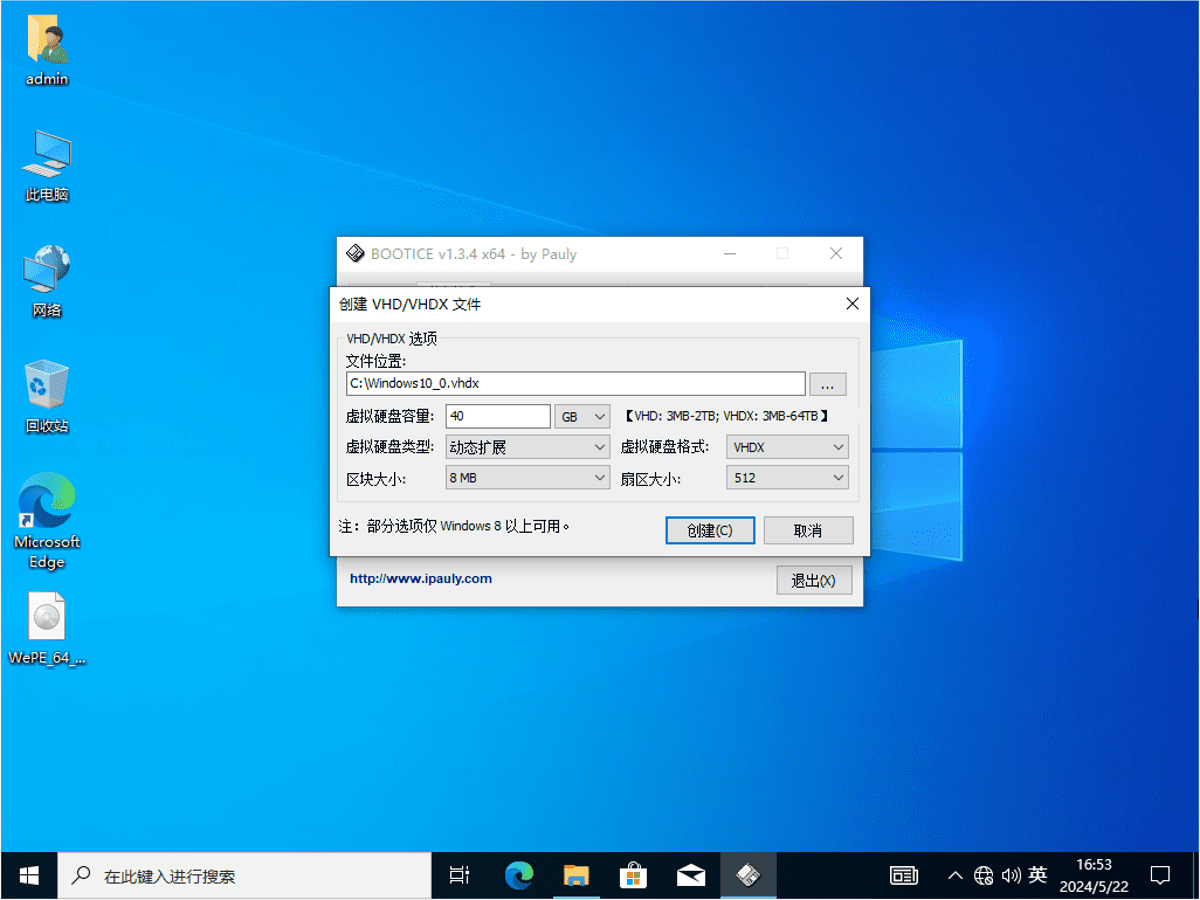Click the 虚拟硬盘容量 input field
1200x900 pixels.
coord(498,417)
